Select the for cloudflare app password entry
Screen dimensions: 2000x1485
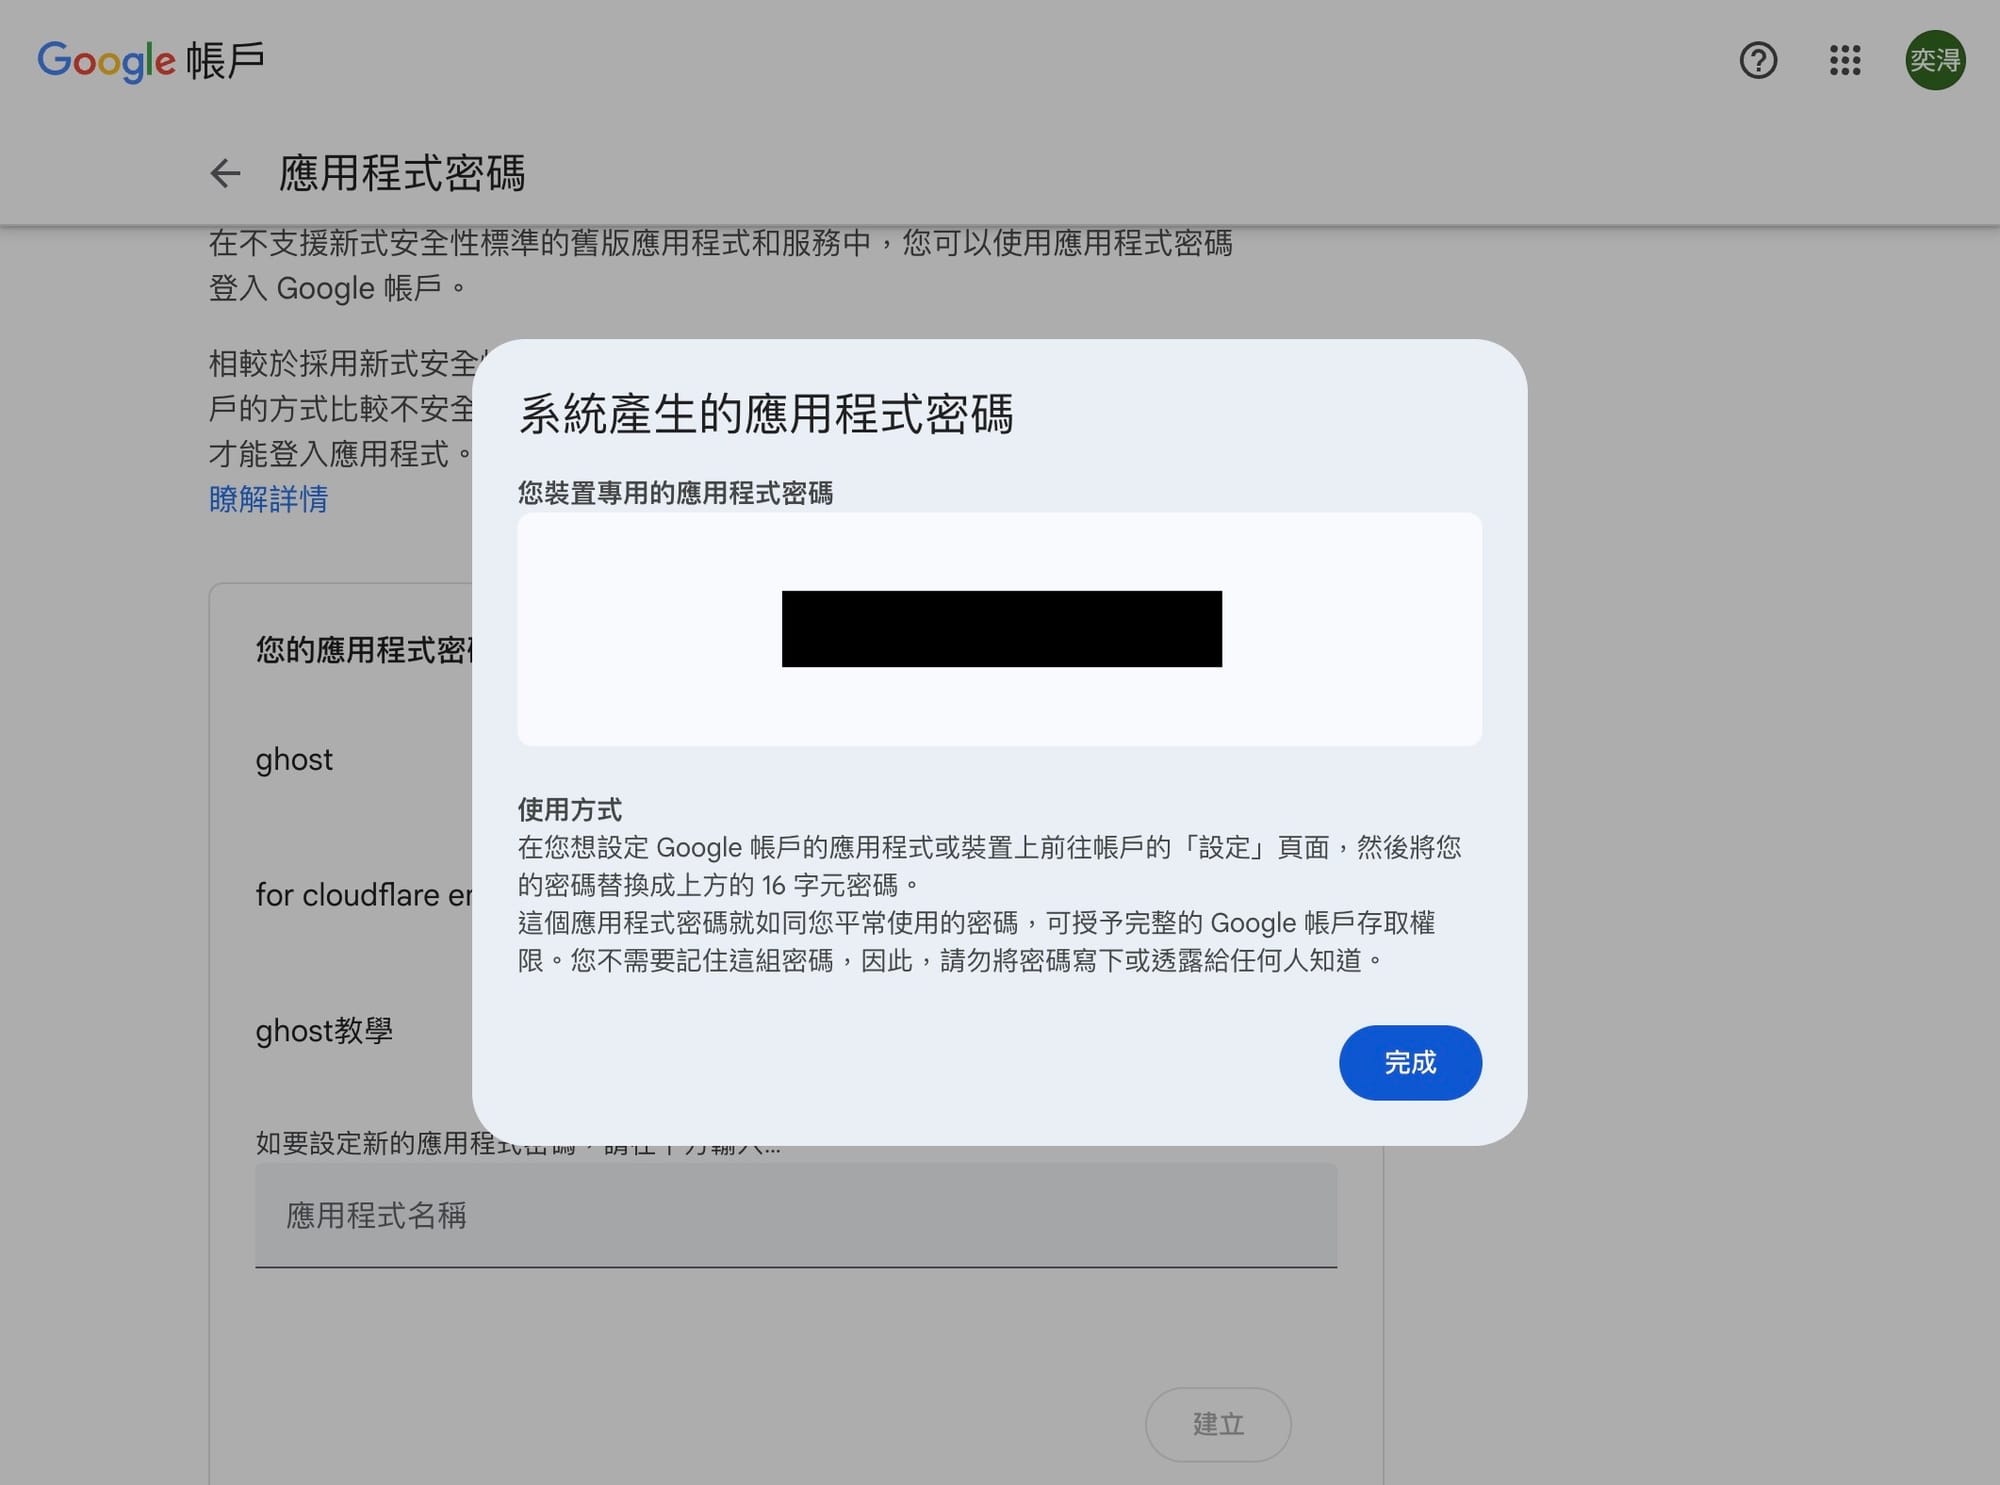click(x=364, y=895)
